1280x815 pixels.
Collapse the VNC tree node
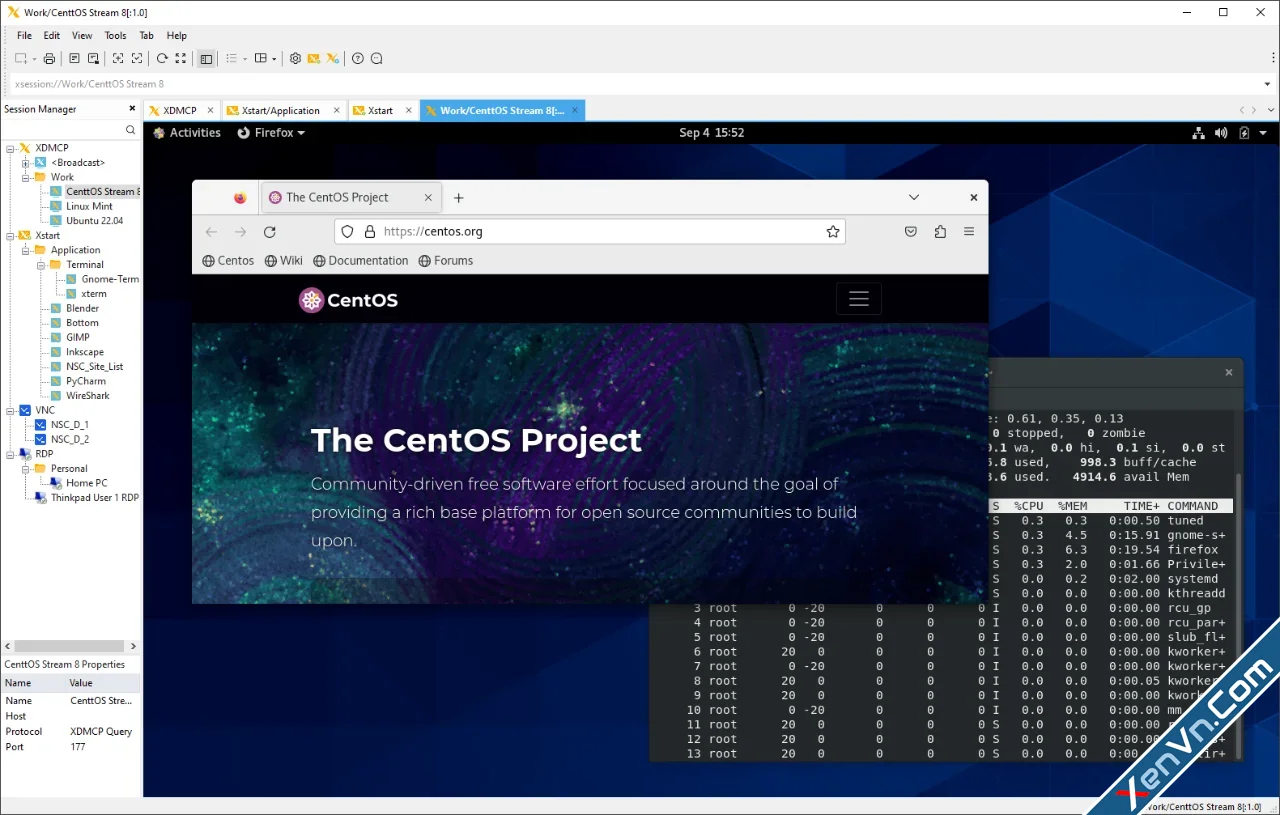(x=10, y=410)
